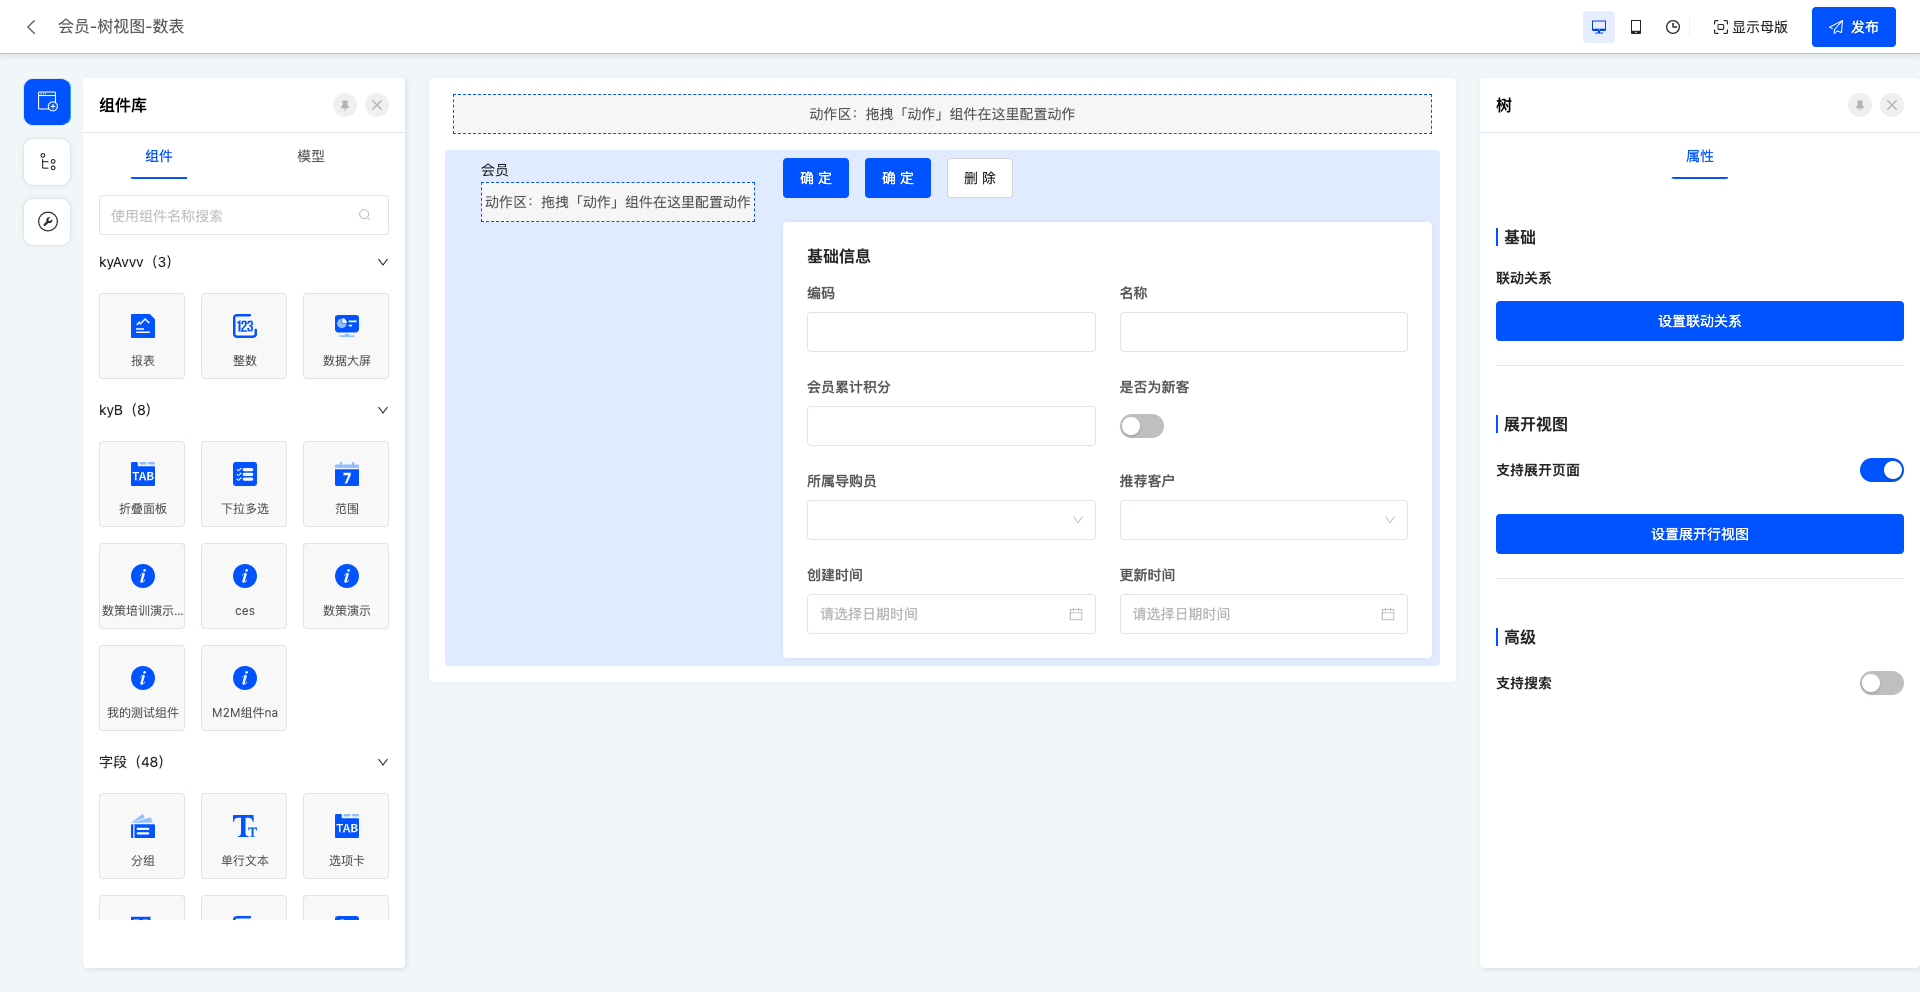Open the tree structure icon in left sidebar

pos(46,161)
